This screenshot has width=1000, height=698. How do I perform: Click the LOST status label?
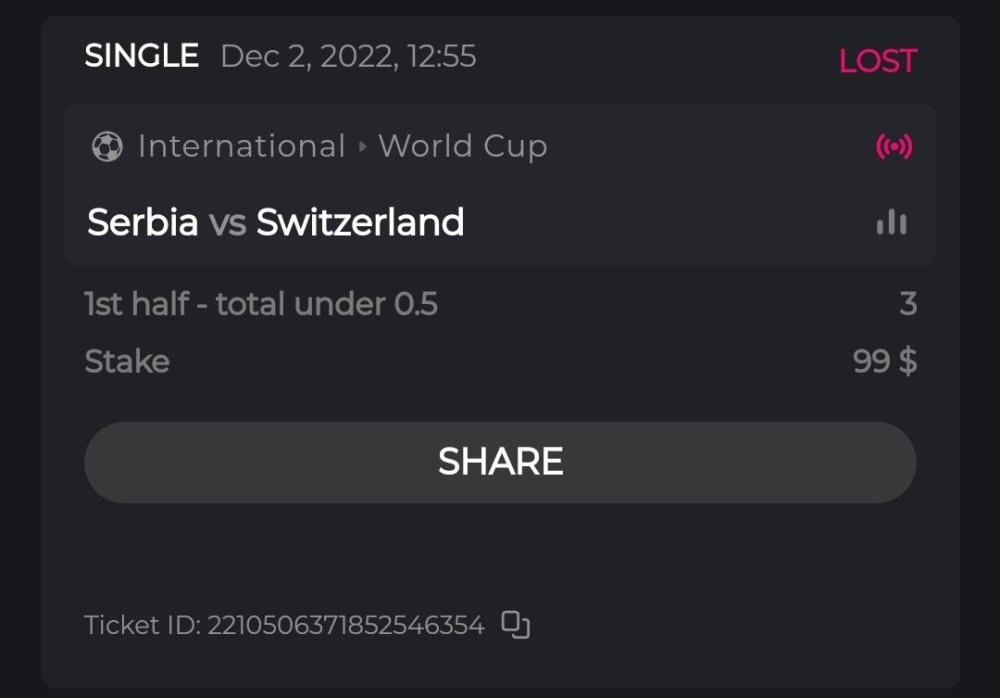877,61
